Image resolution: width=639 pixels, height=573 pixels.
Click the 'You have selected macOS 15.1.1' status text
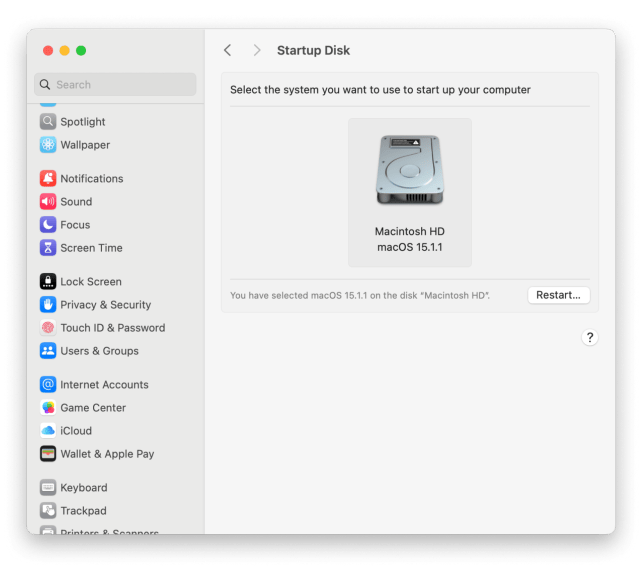tap(360, 295)
